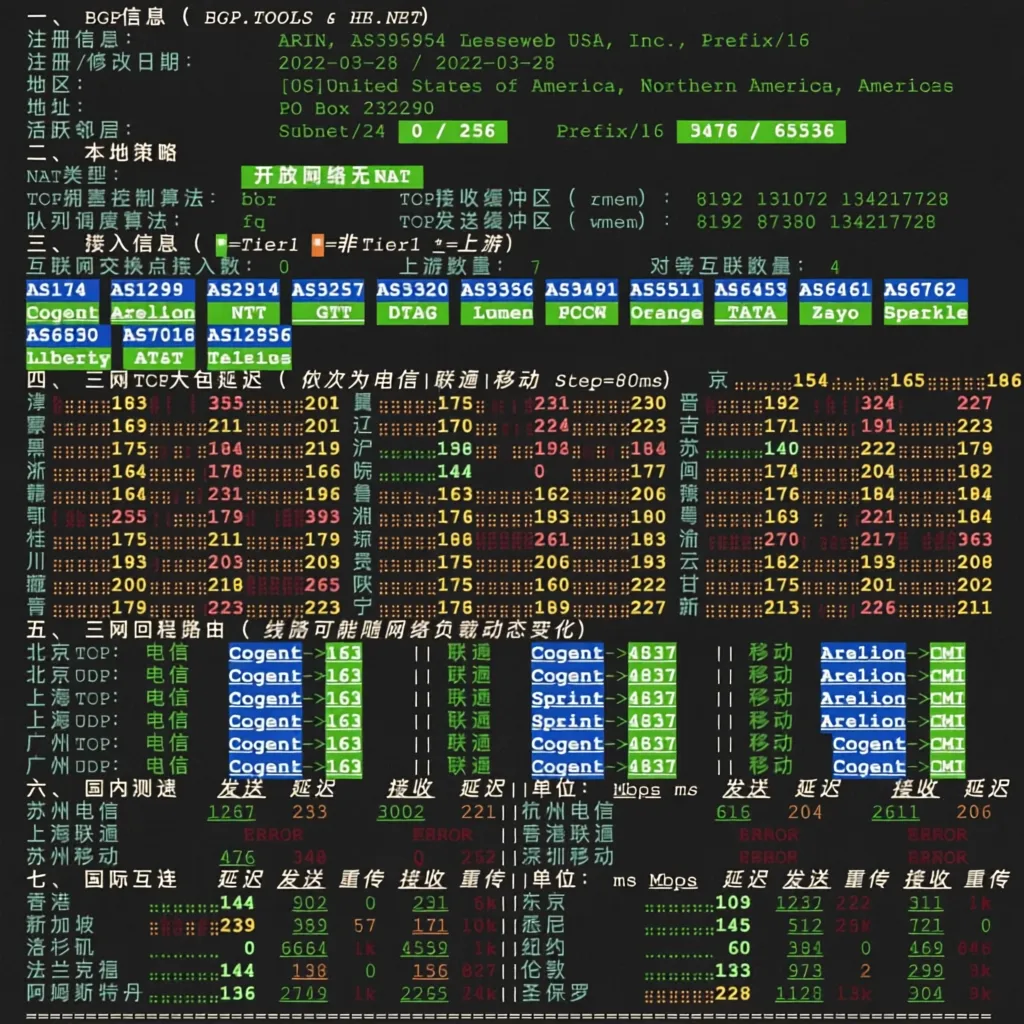Click the 伦敦 send speed 973
The width and height of the screenshot is (1024, 1024).
[805, 970]
